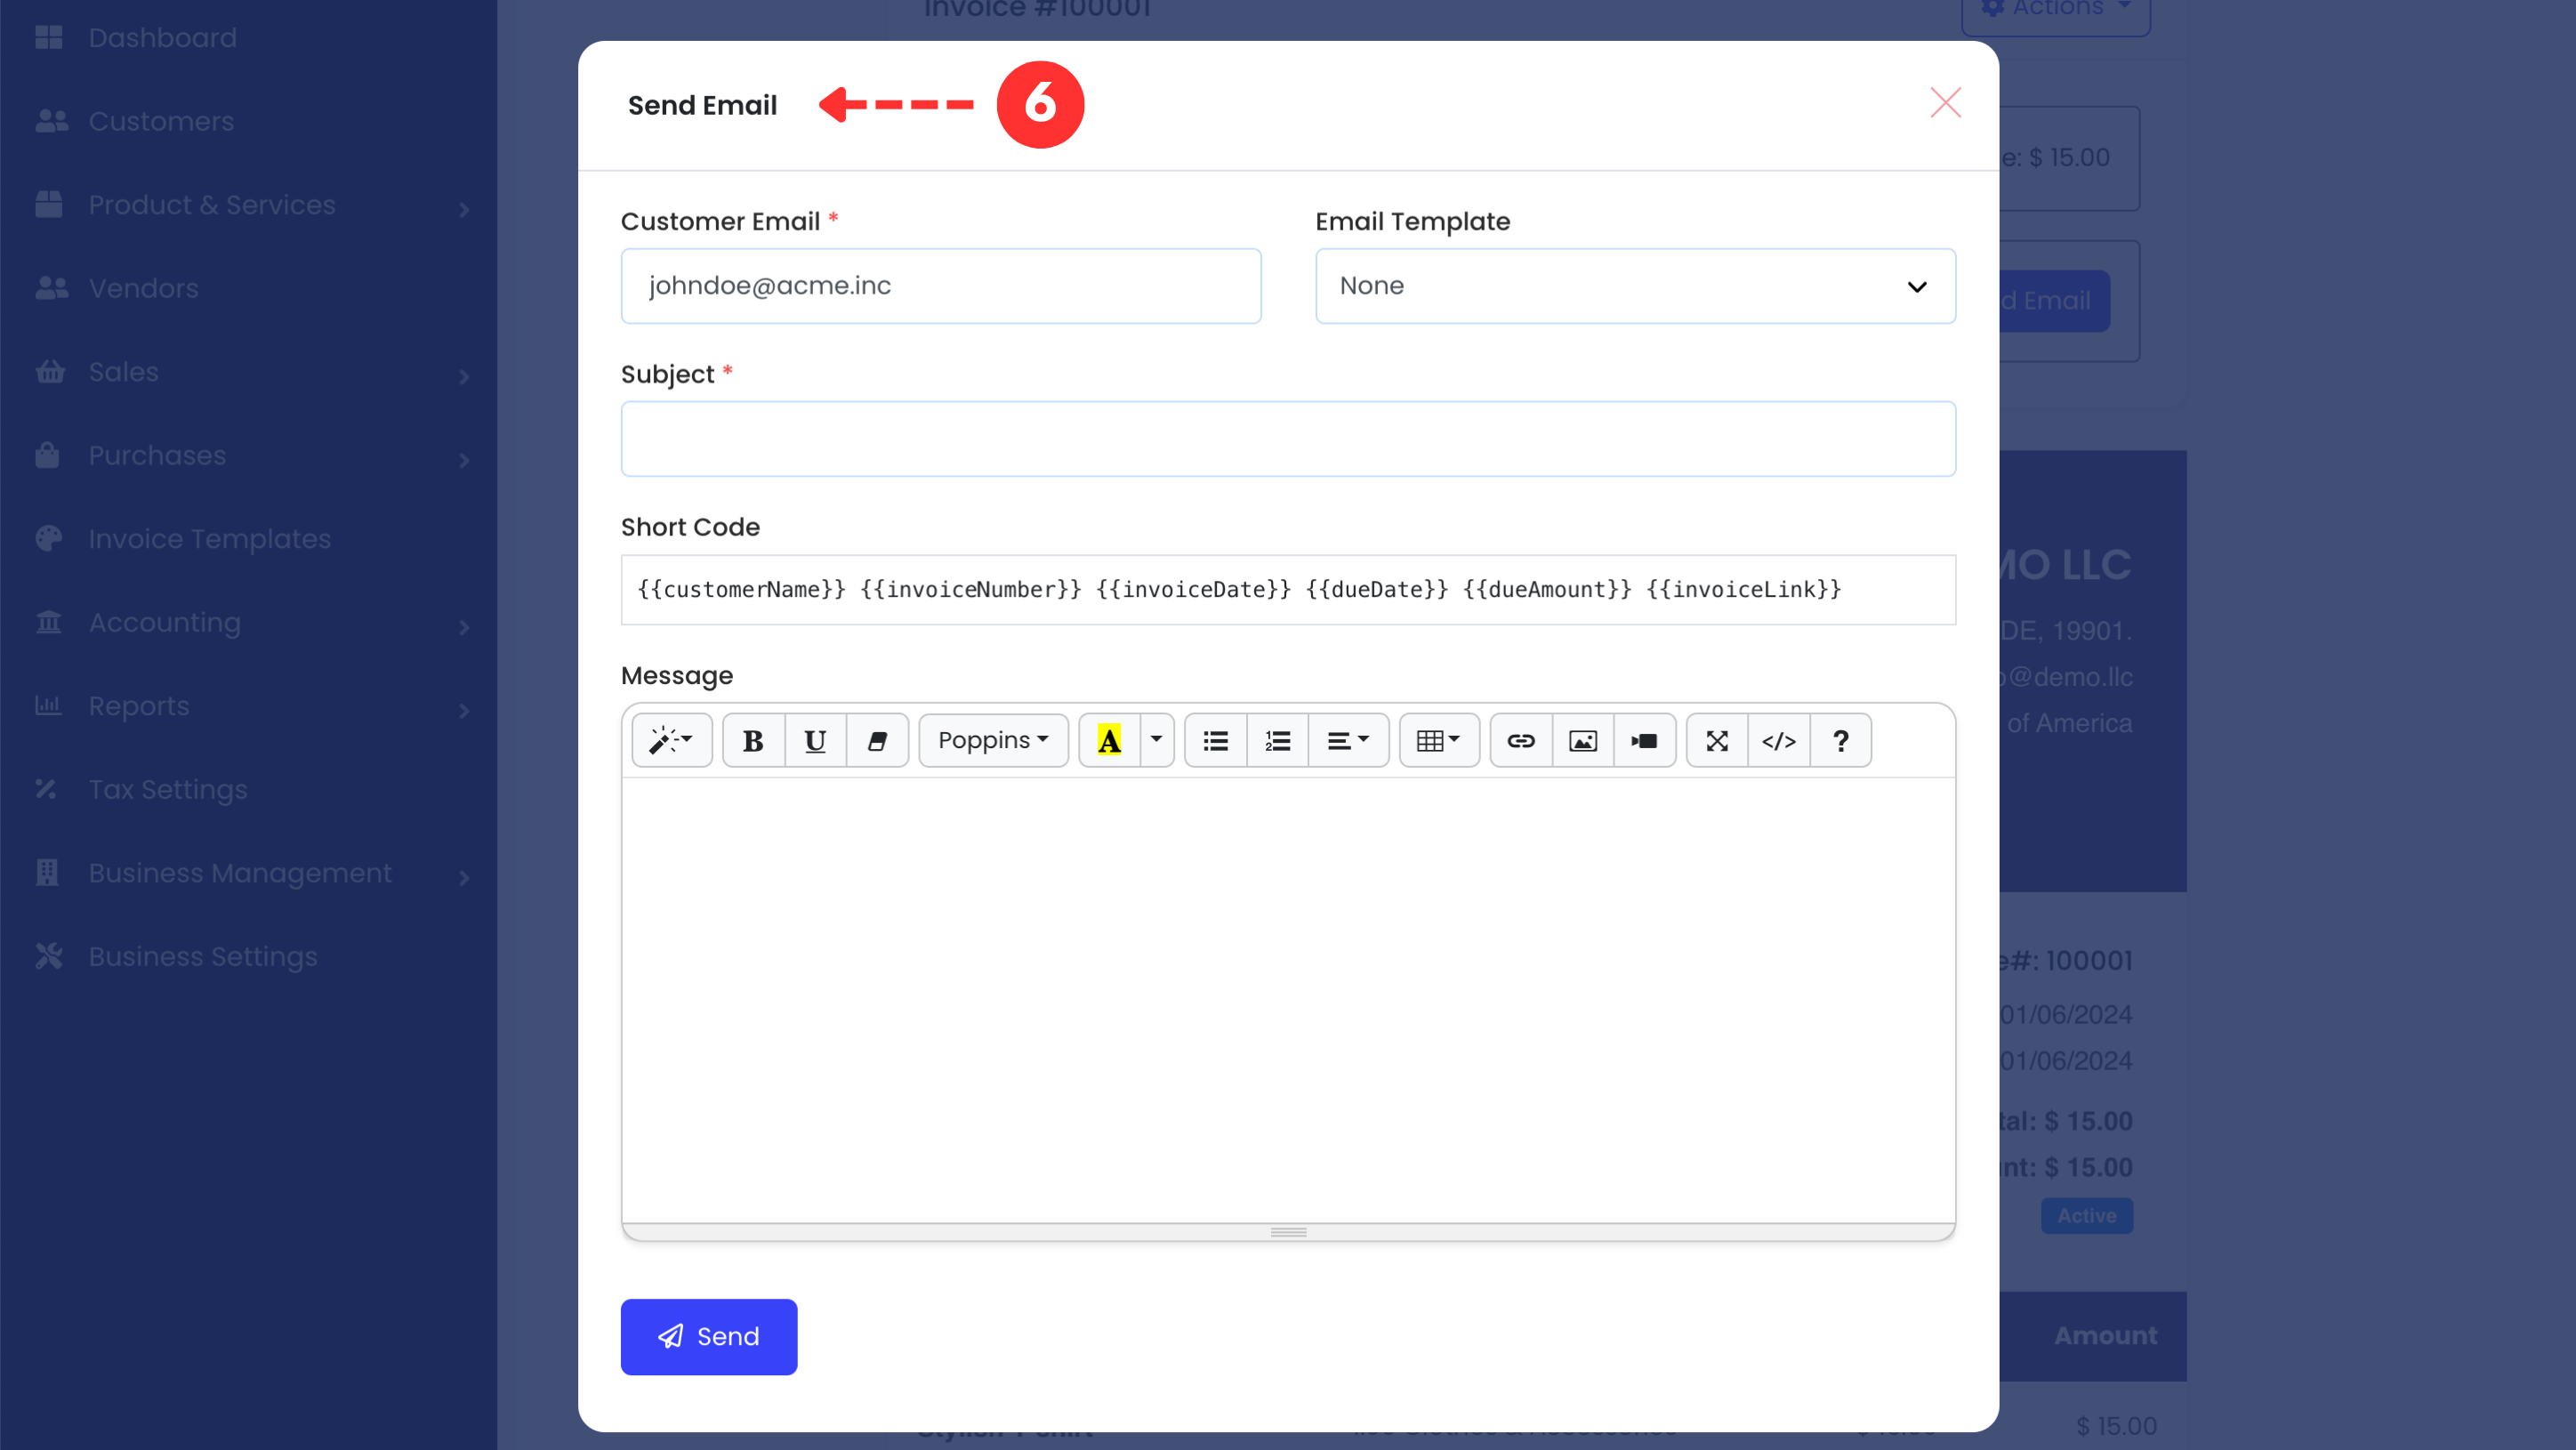2576x1450 pixels.
Task: Open Tax Settings in the sidebar
Action: (168, 790)
